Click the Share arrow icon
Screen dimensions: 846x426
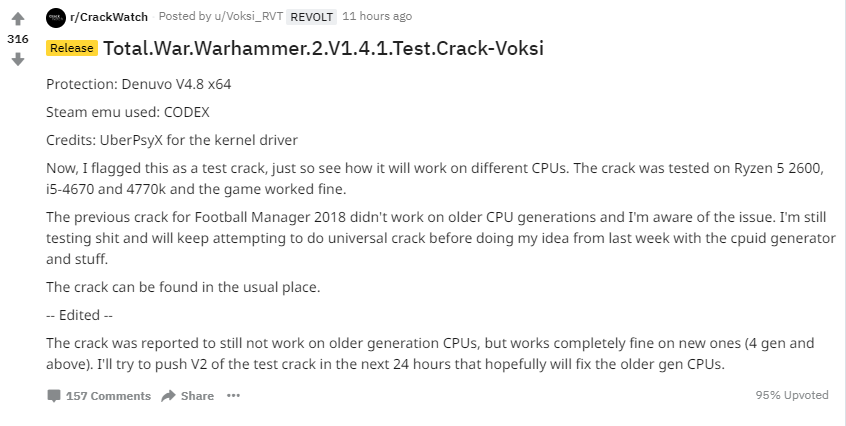point(168,396)
